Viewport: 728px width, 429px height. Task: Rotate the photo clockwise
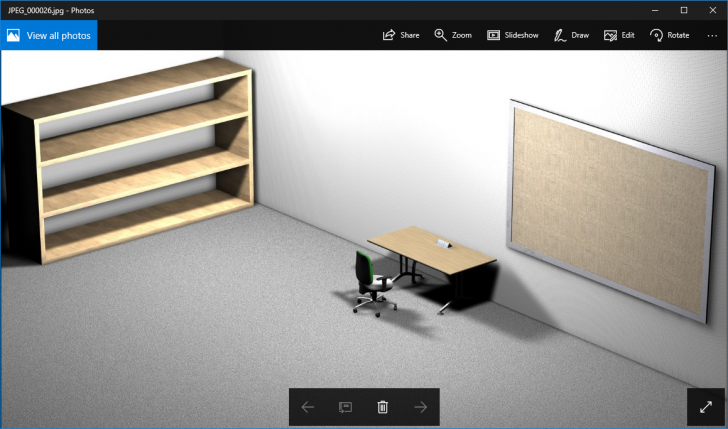pyautogui.click(x=669, y=35)
